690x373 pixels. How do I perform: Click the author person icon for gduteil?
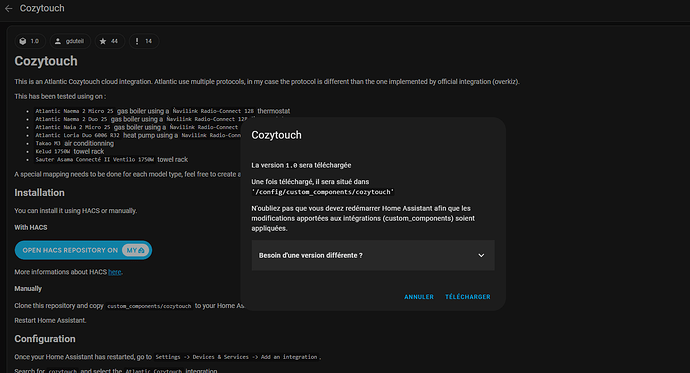(58, 41)
